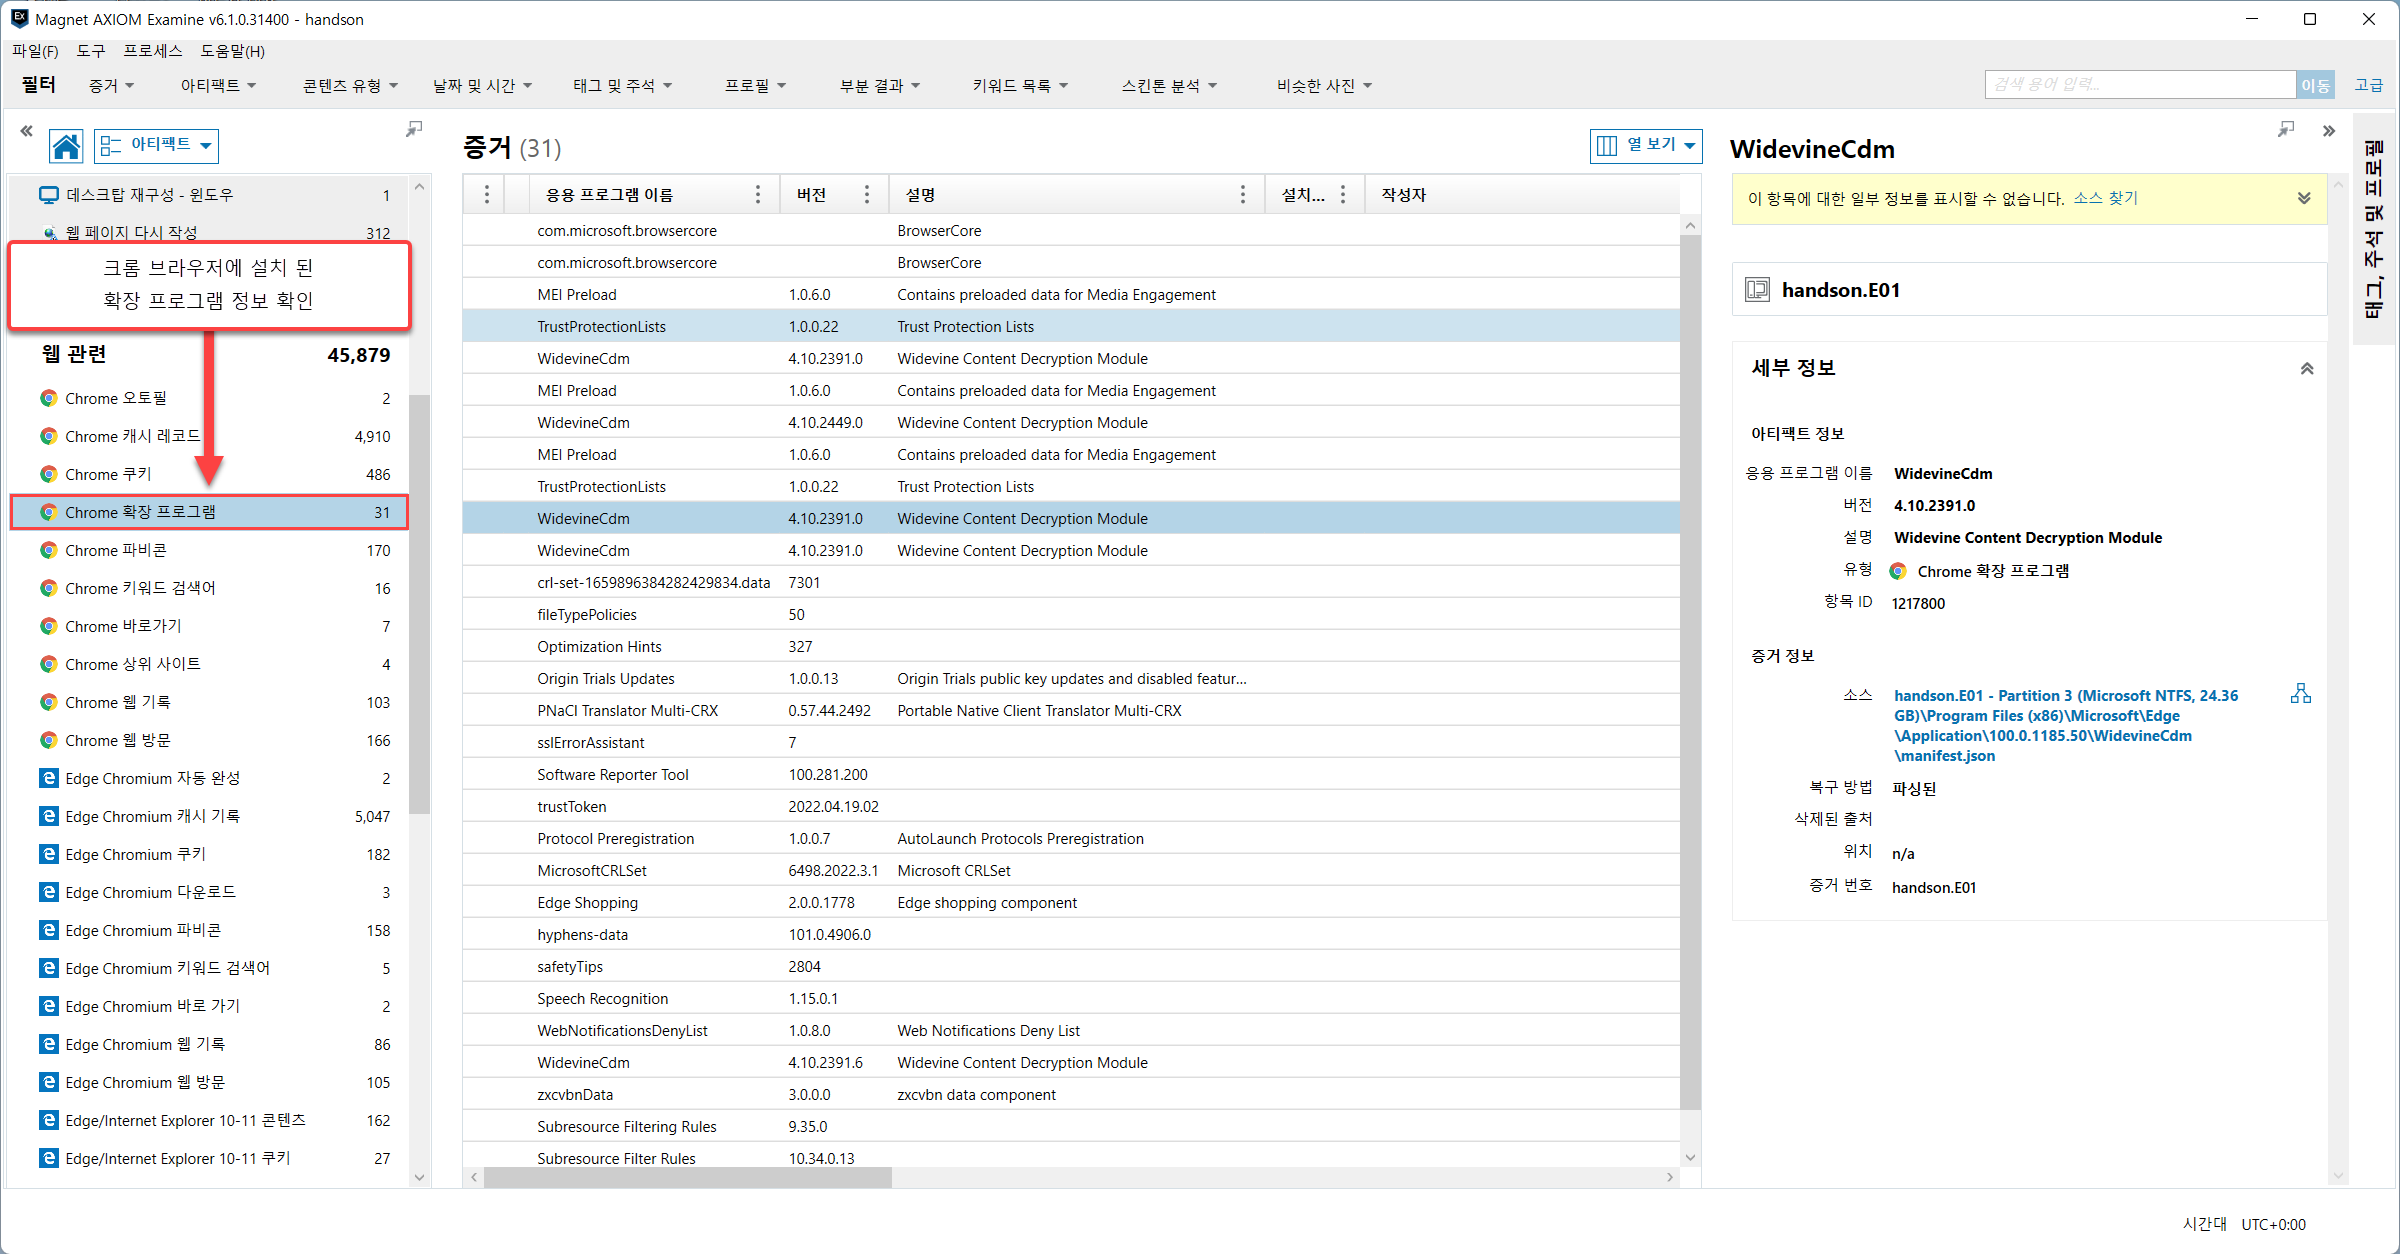This screenshot has height=1254, width=2400.
Task: Select the Edge Shopping row
Action: coord(1071,902)
